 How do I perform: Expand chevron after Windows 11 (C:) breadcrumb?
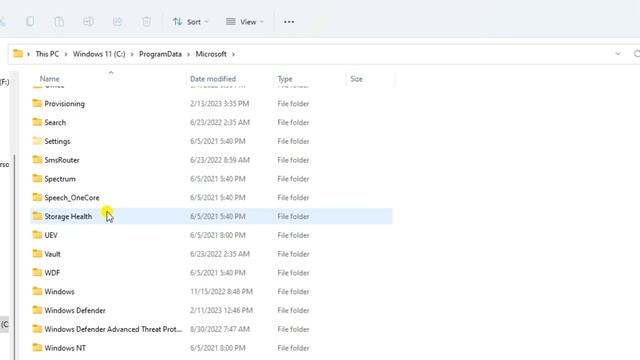pyautogui.click(x=132, y=54)
